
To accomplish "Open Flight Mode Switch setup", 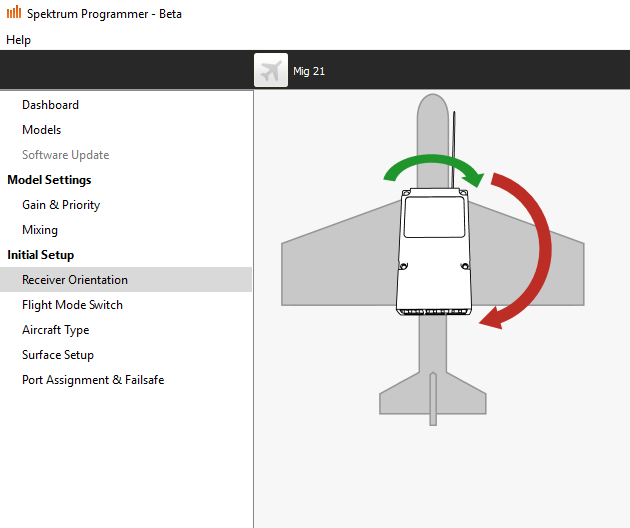I will [x=72, y=305].
